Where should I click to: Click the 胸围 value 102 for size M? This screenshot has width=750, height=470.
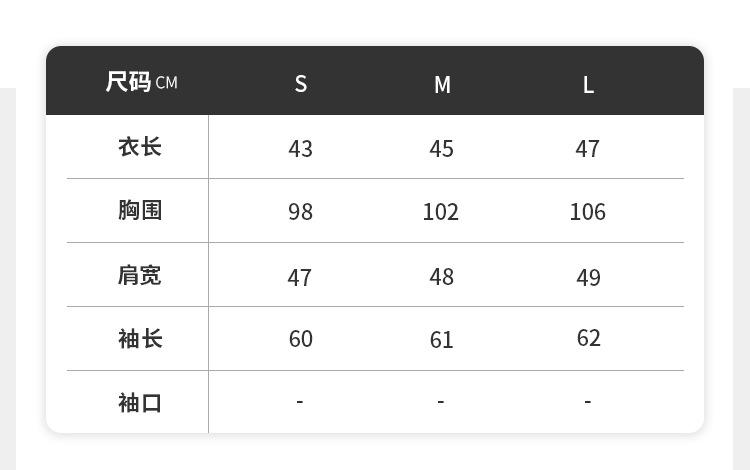(440, 212)
